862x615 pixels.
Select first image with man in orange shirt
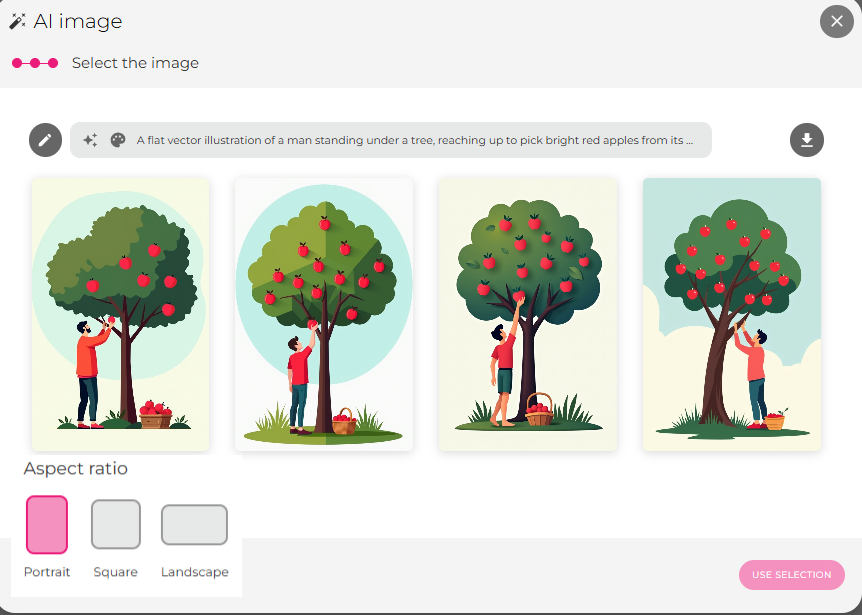pyautogui.click(x=121, y=314)
